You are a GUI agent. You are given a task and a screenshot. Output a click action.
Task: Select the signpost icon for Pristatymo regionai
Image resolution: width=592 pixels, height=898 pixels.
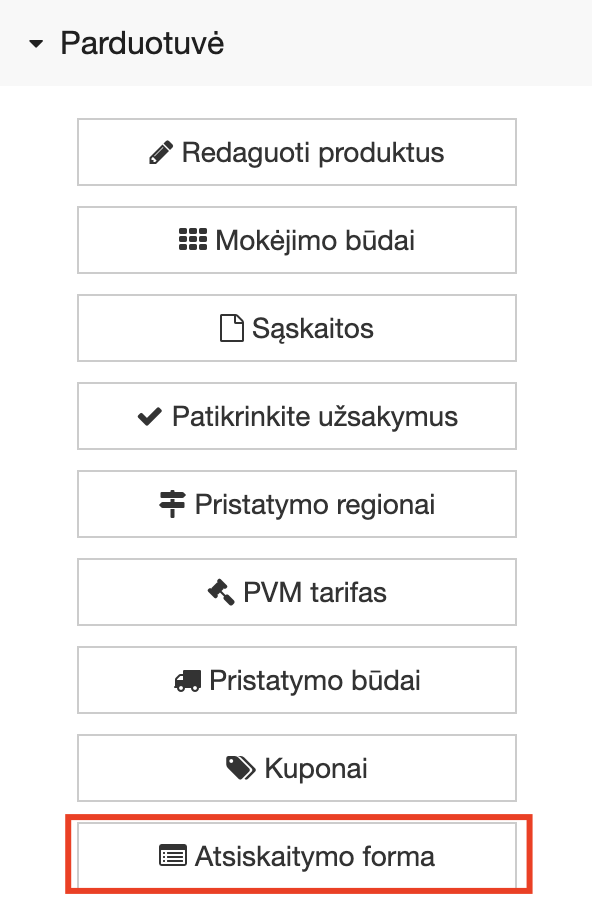click(172, 504)
